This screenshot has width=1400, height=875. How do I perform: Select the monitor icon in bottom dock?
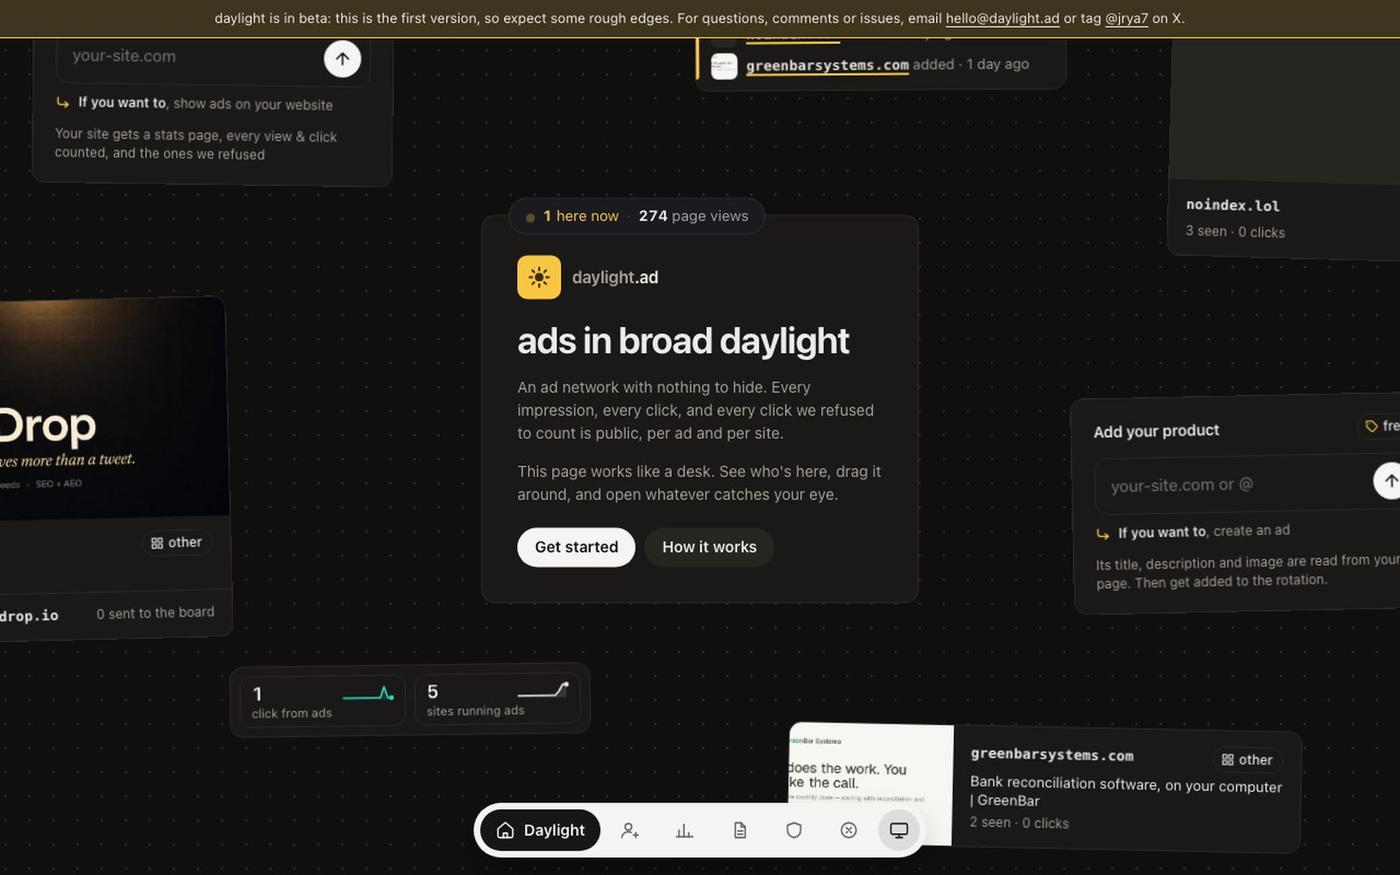tap(899, 830)
